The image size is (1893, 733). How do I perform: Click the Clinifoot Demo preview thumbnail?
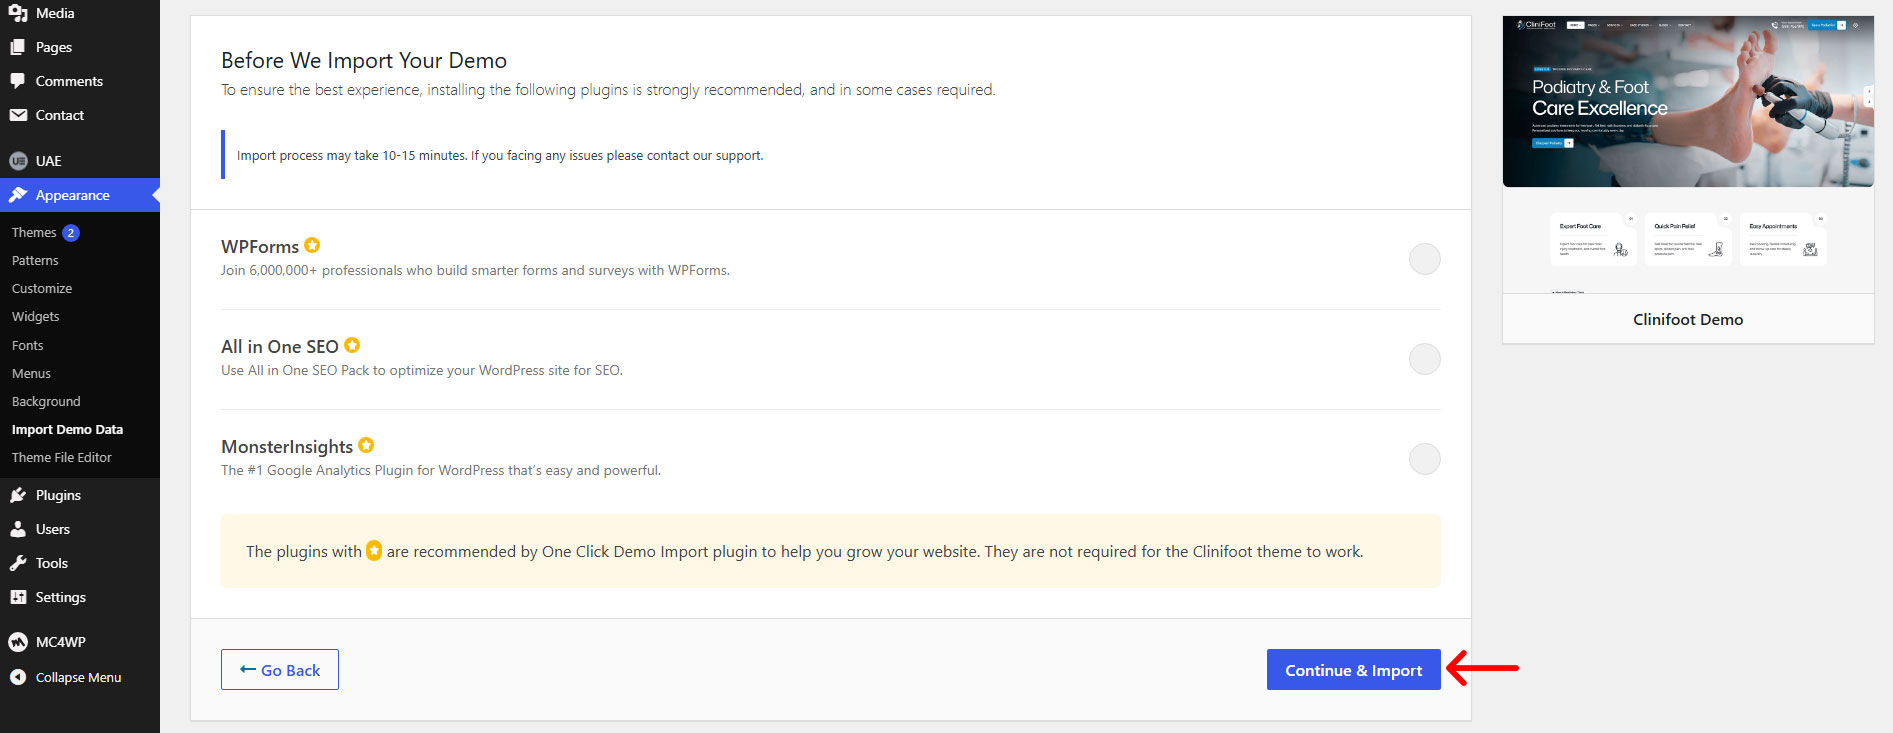[x=1688, y=155]
